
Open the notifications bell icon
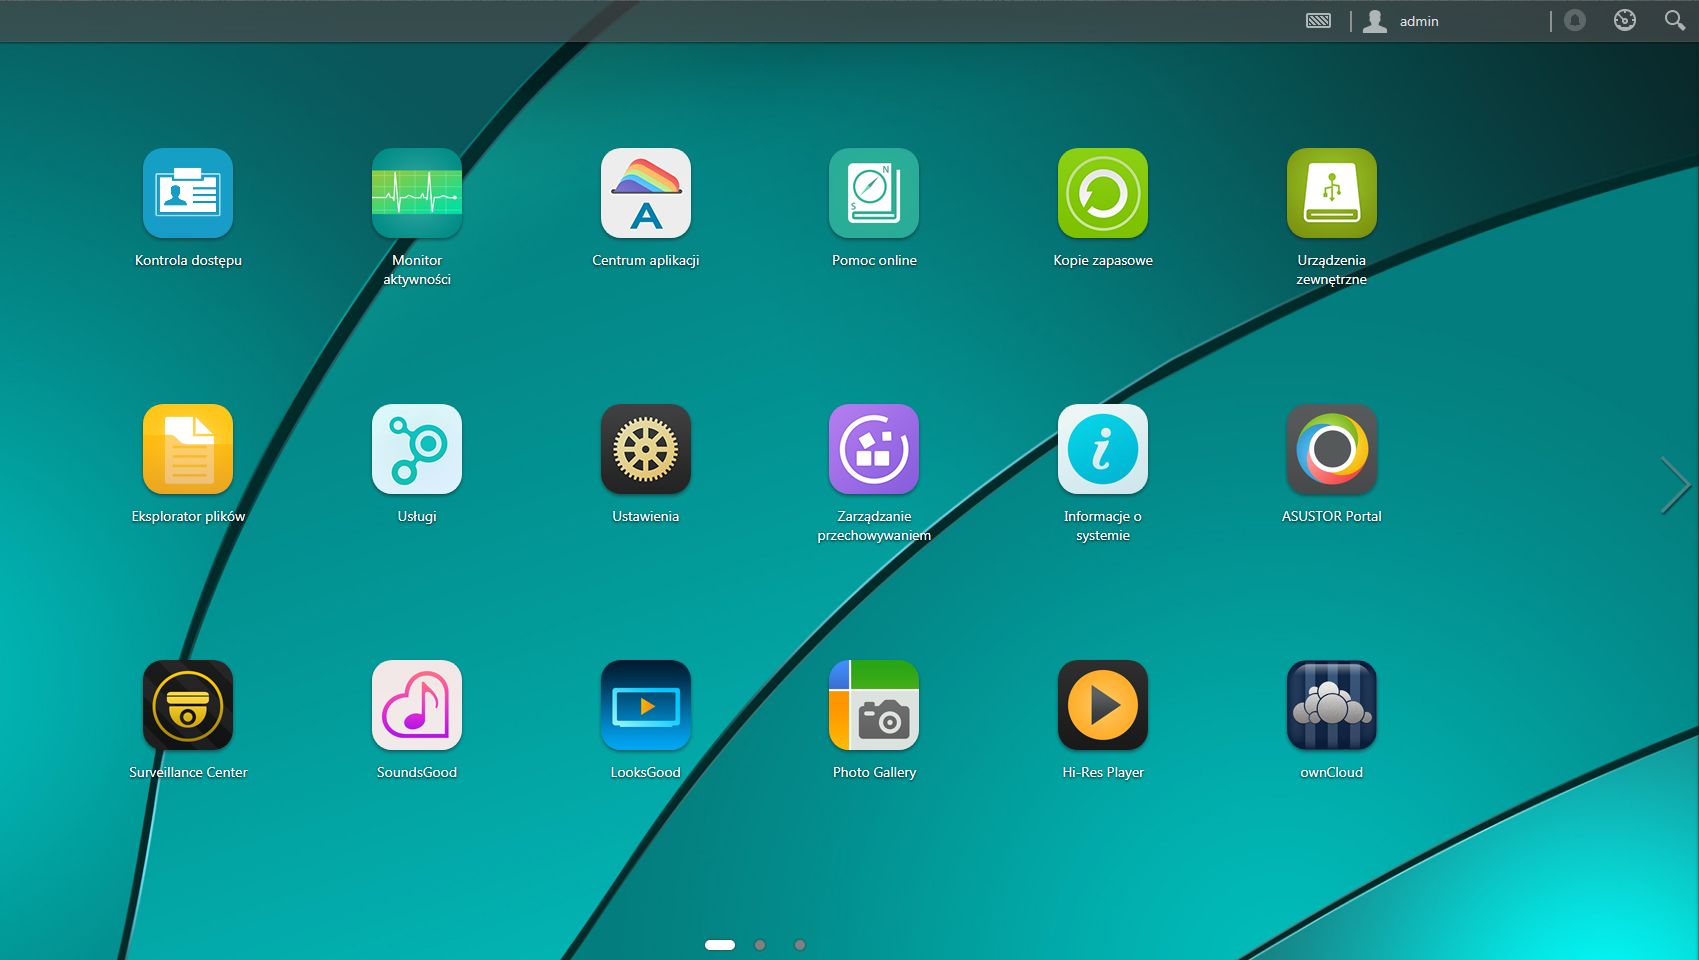1575,20
